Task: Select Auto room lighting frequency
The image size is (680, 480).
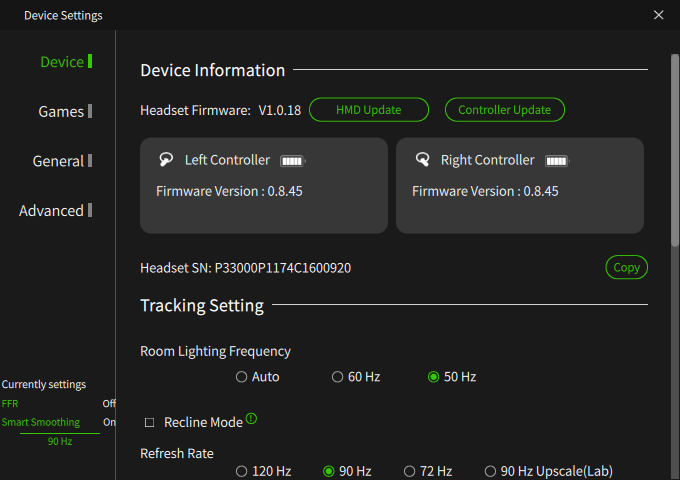Action: pos(241,377)
